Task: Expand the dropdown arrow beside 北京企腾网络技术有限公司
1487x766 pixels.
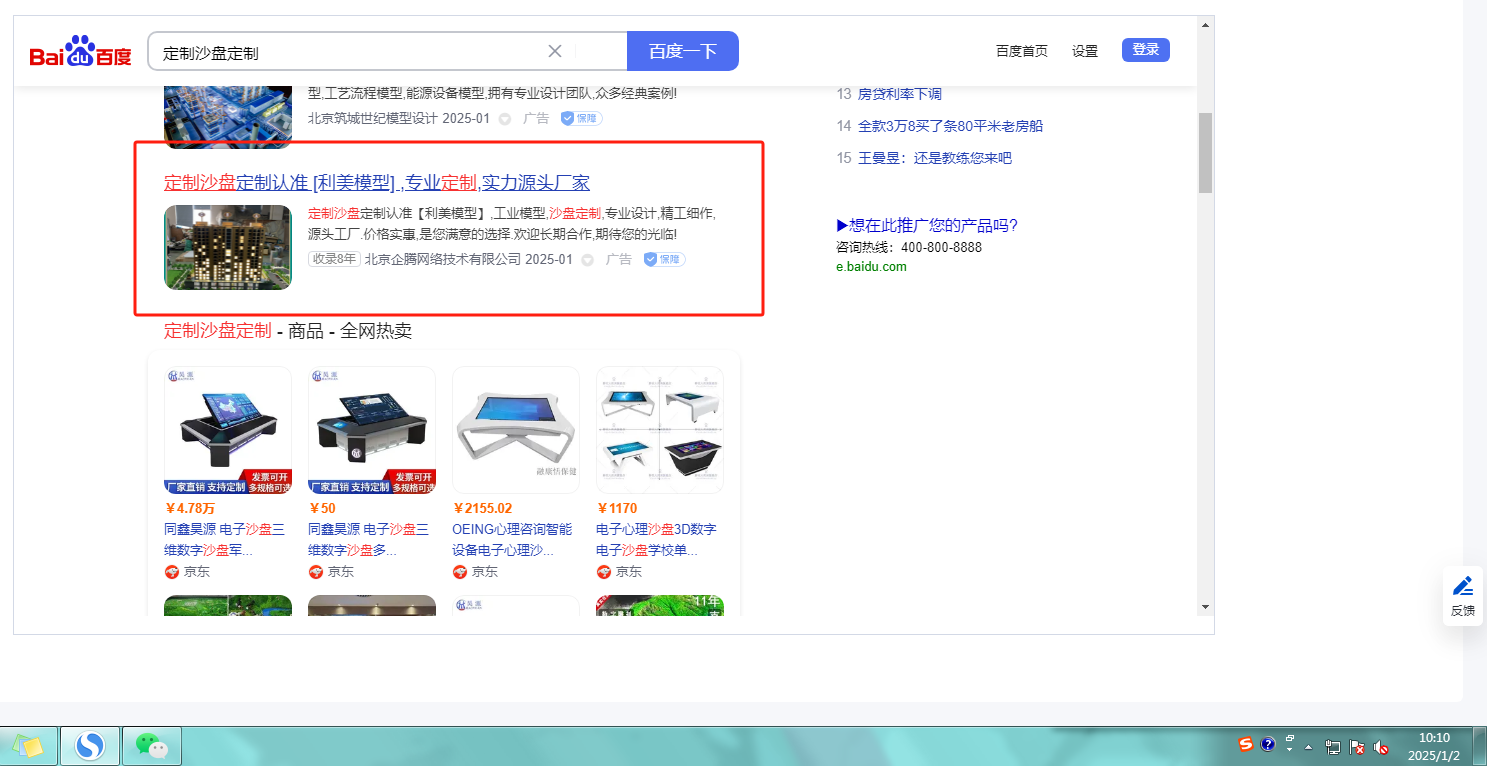Action: coord(588,260)
